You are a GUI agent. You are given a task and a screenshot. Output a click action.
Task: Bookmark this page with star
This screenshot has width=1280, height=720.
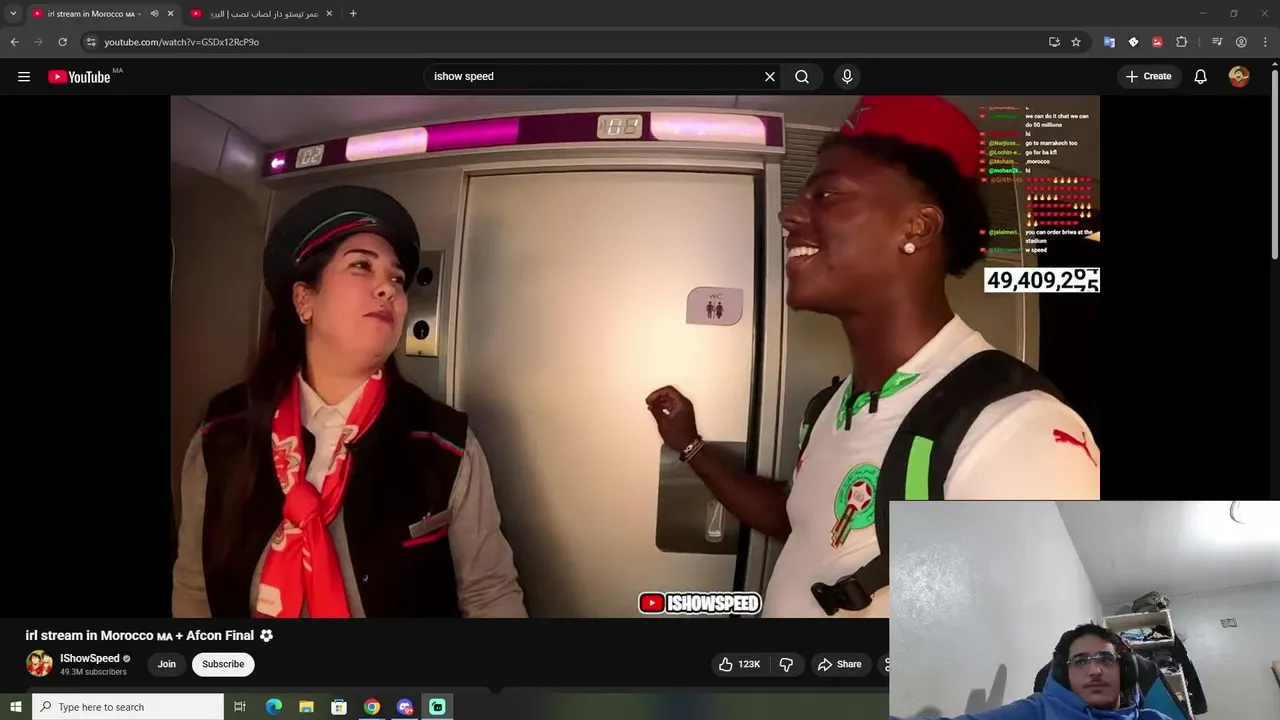[x=1076, y=42]
